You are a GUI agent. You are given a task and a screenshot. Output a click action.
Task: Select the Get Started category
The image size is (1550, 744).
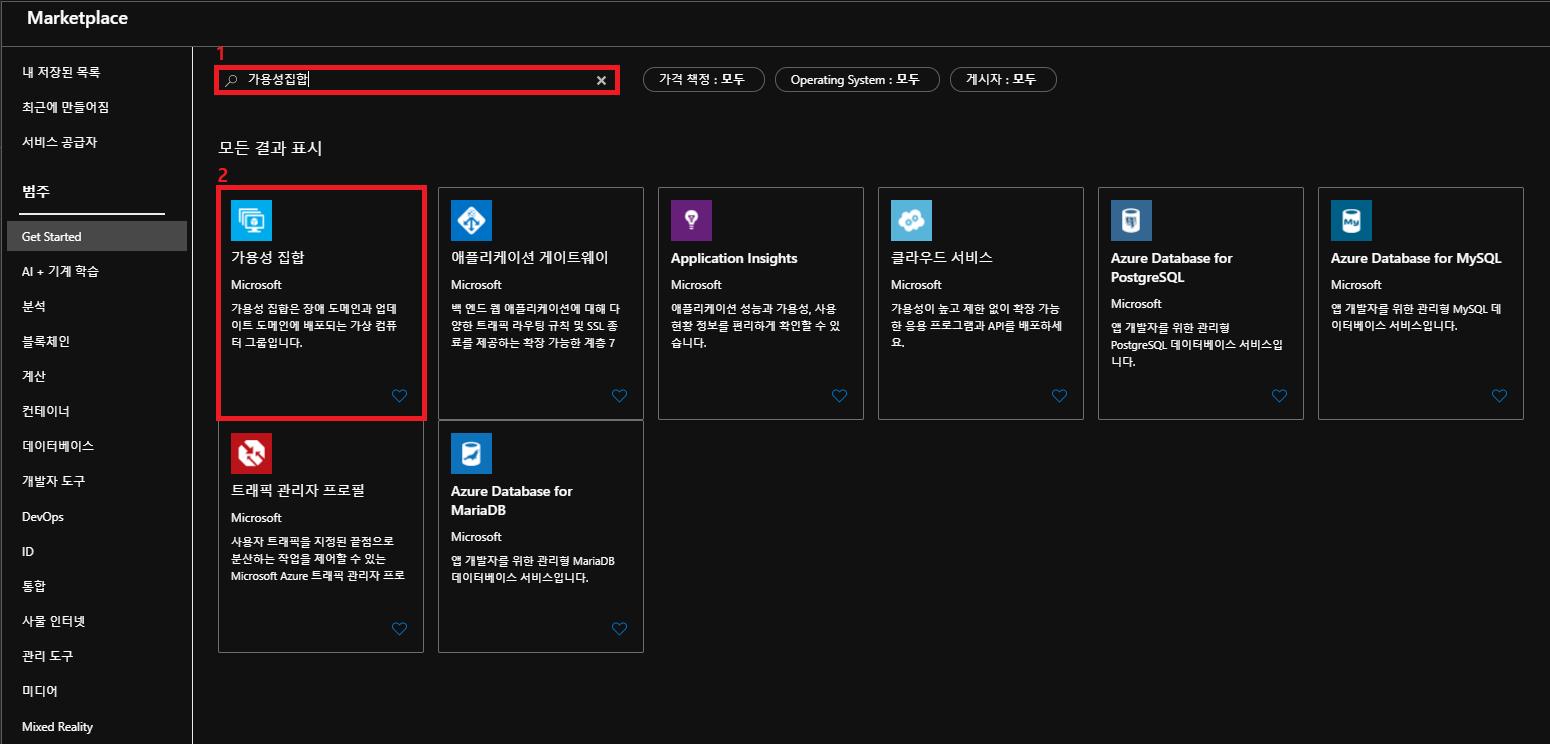pos(95,236)
